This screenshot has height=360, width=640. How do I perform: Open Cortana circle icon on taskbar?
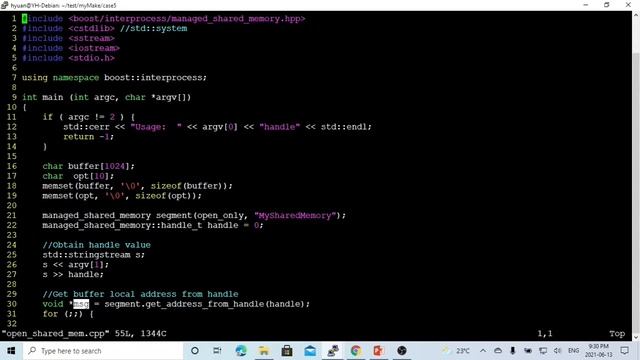(x=195, y=351)
